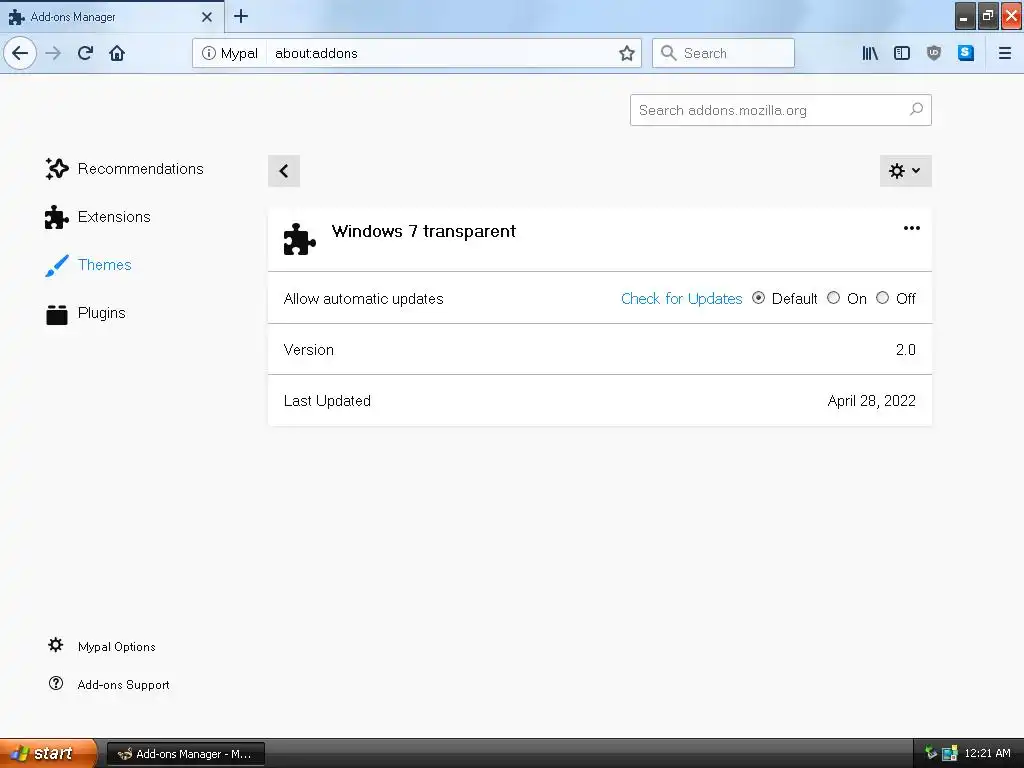This screenshot has height=768, width=1024.
Task: Click the Windows 7 transparent title
Action: pyautogui.click(x=423, y=231)
